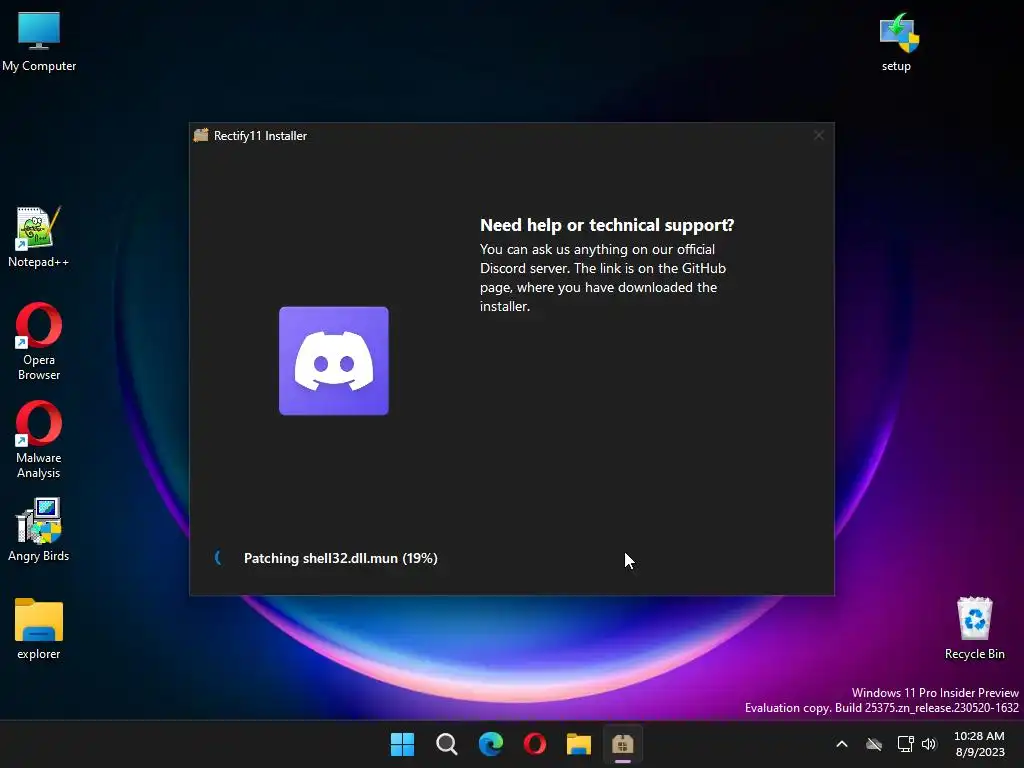Select the Angry Birds desktop icon
The height and width of the screenshot is (768, 1024).
(38, 530)
